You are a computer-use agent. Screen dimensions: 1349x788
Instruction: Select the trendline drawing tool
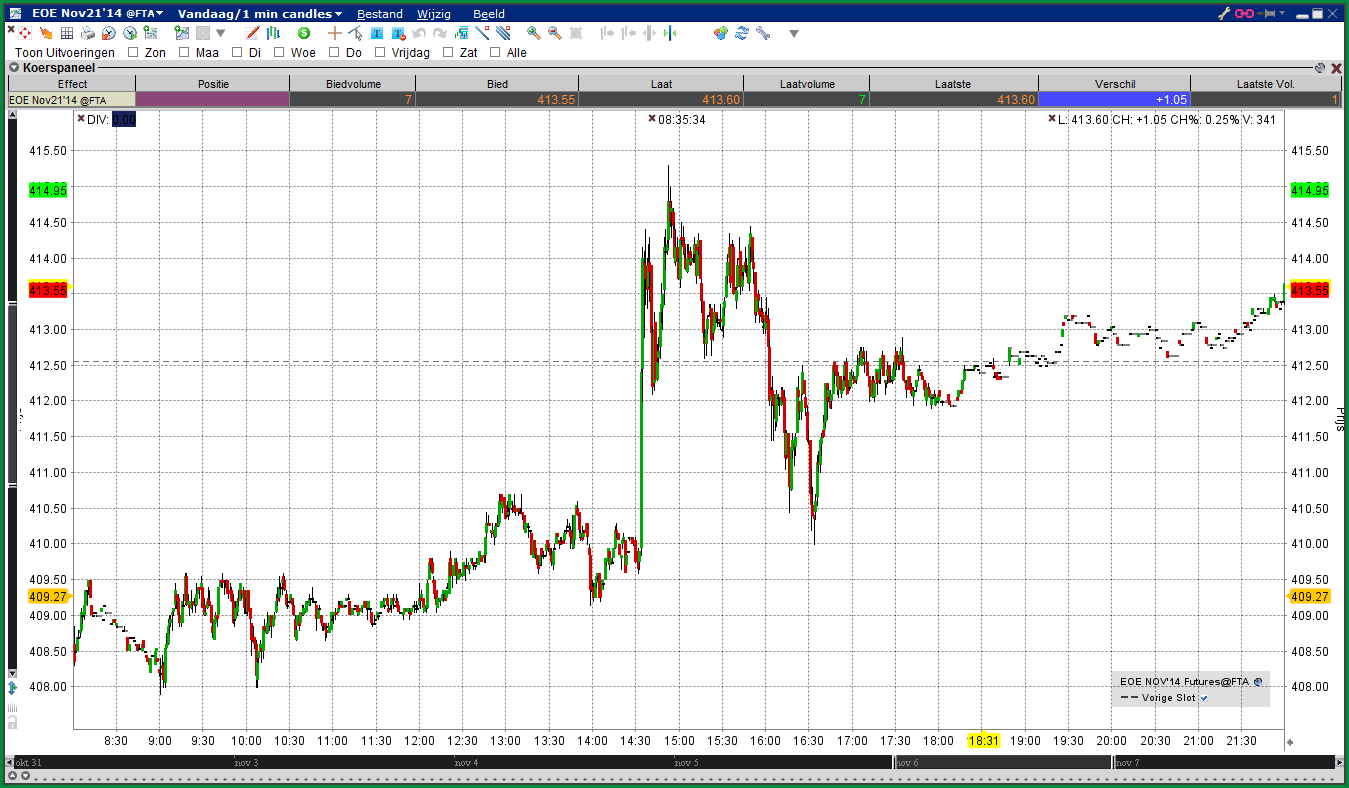point(482,33)
